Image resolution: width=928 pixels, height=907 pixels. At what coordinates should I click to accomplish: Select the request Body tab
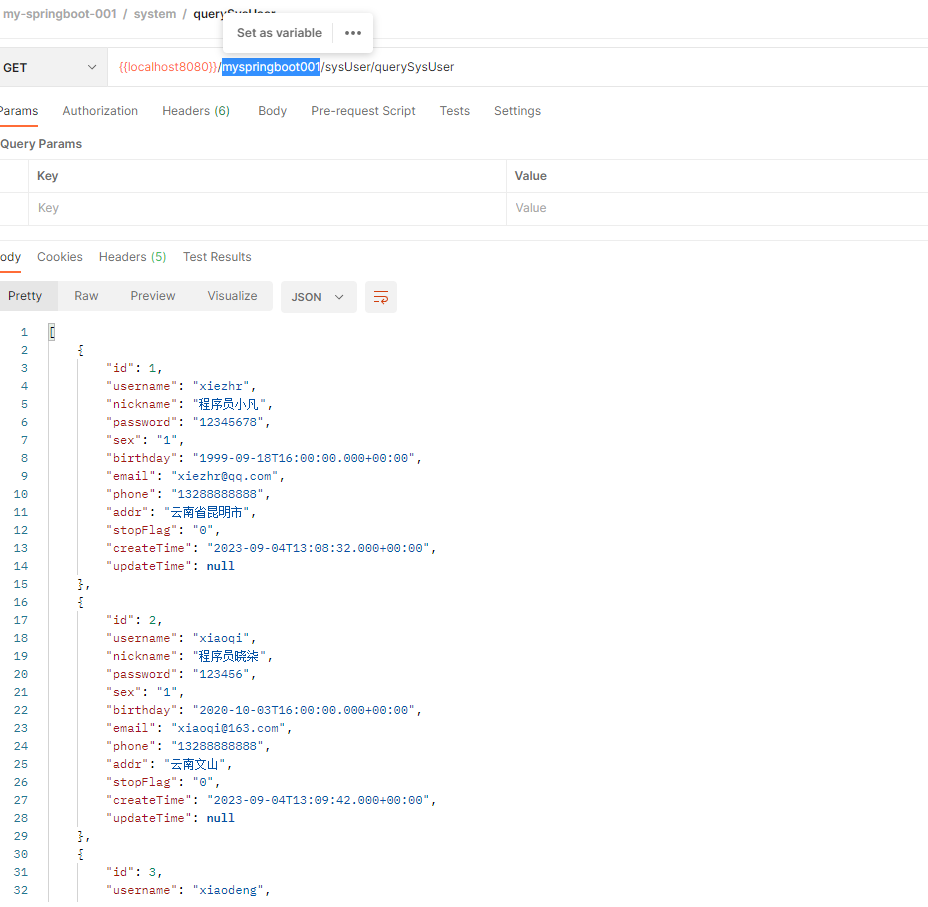point(272,111)
